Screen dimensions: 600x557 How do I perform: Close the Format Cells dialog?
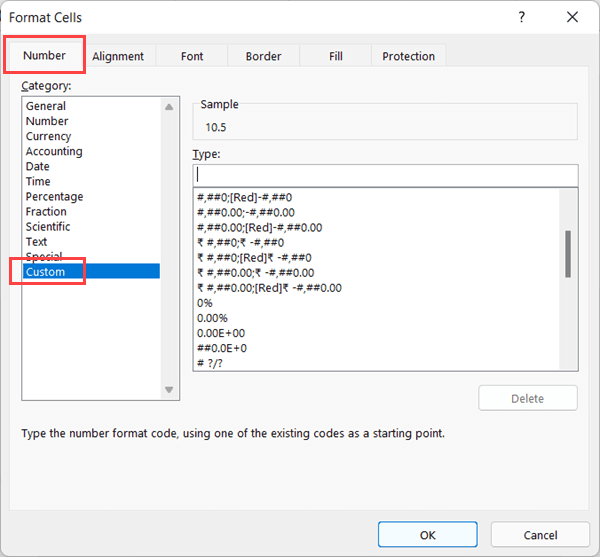coord(572,17)
